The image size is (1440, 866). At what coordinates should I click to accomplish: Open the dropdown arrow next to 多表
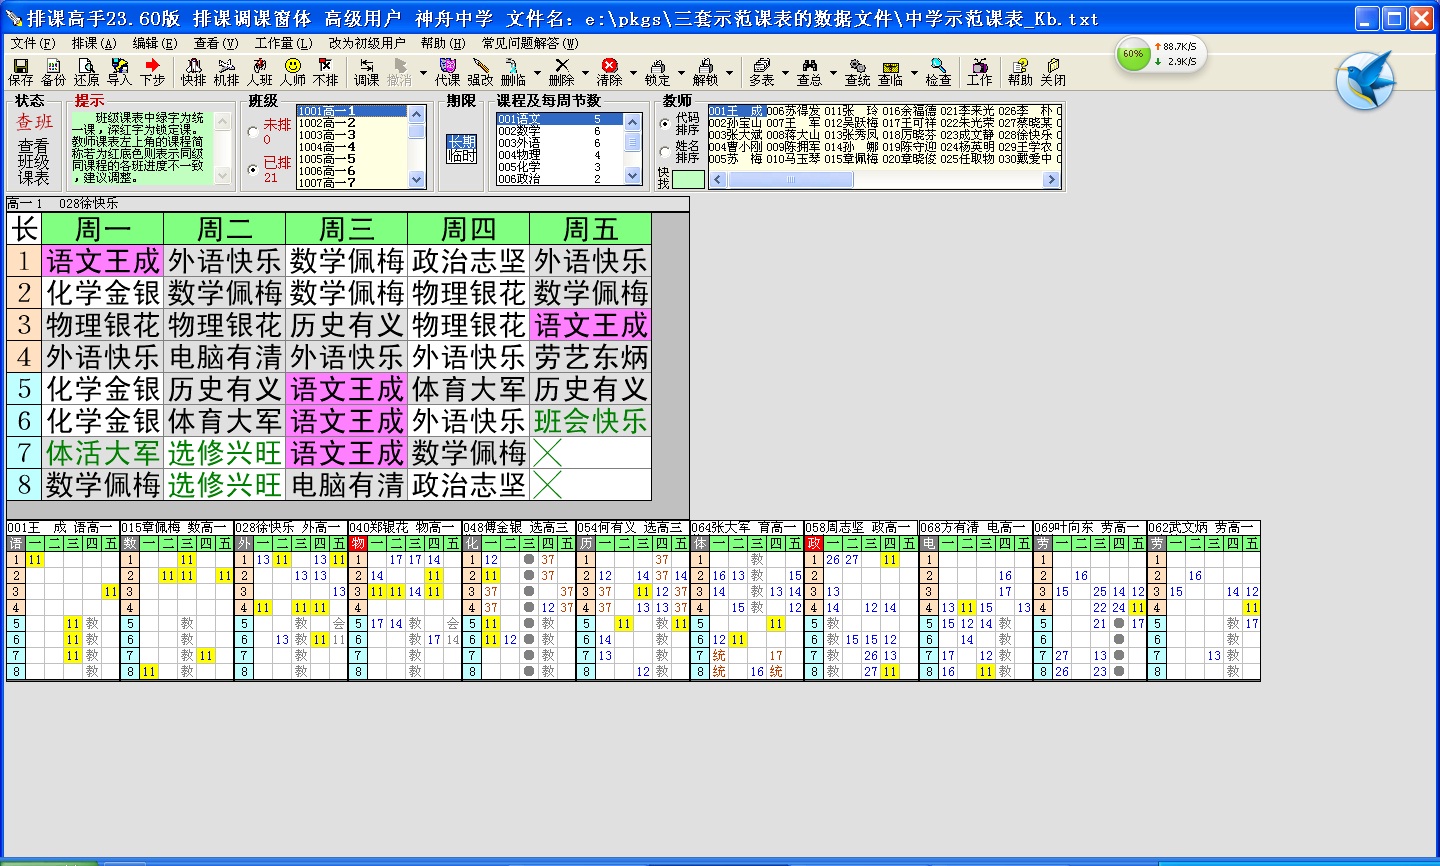[785, 73]
